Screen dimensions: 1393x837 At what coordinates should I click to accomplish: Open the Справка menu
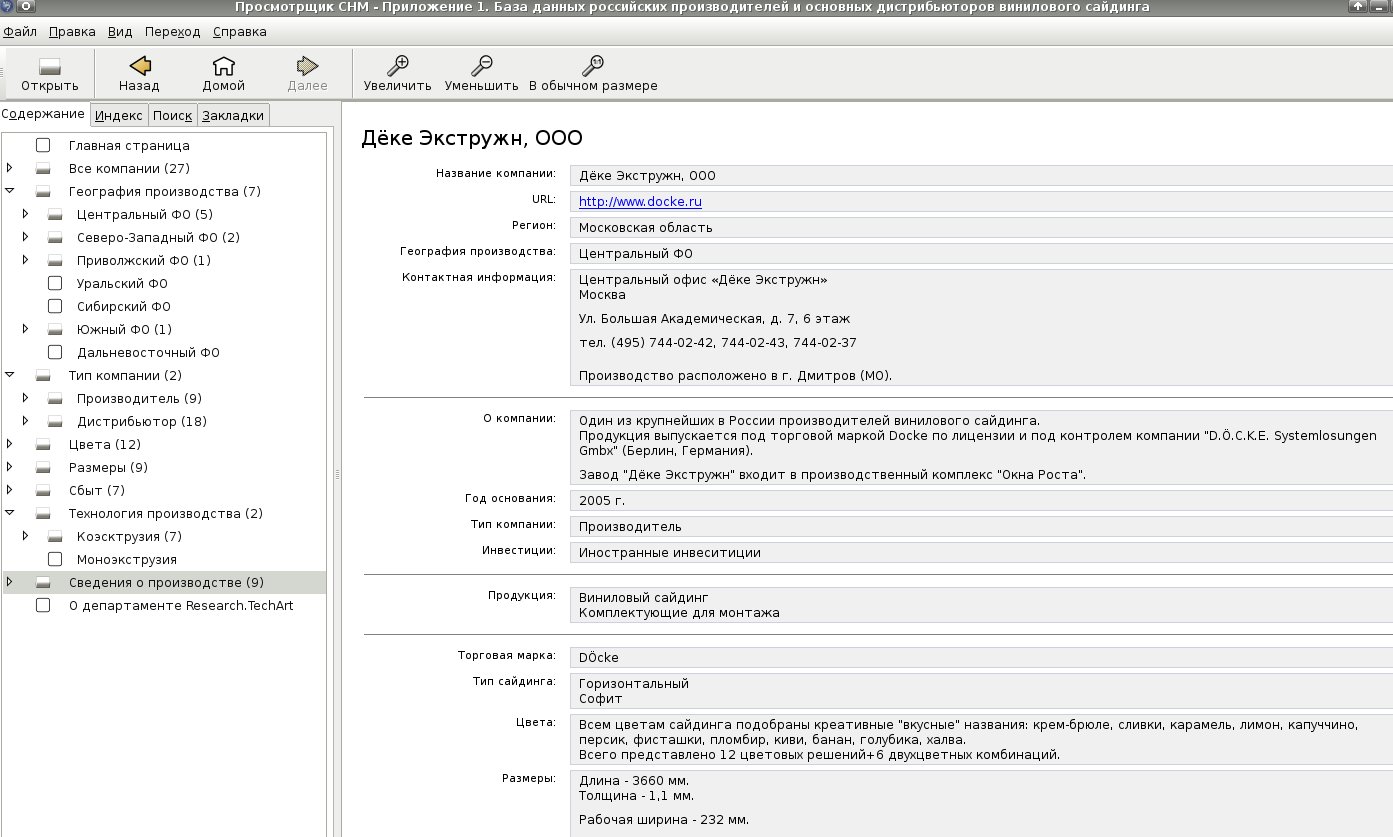(240, 31)
